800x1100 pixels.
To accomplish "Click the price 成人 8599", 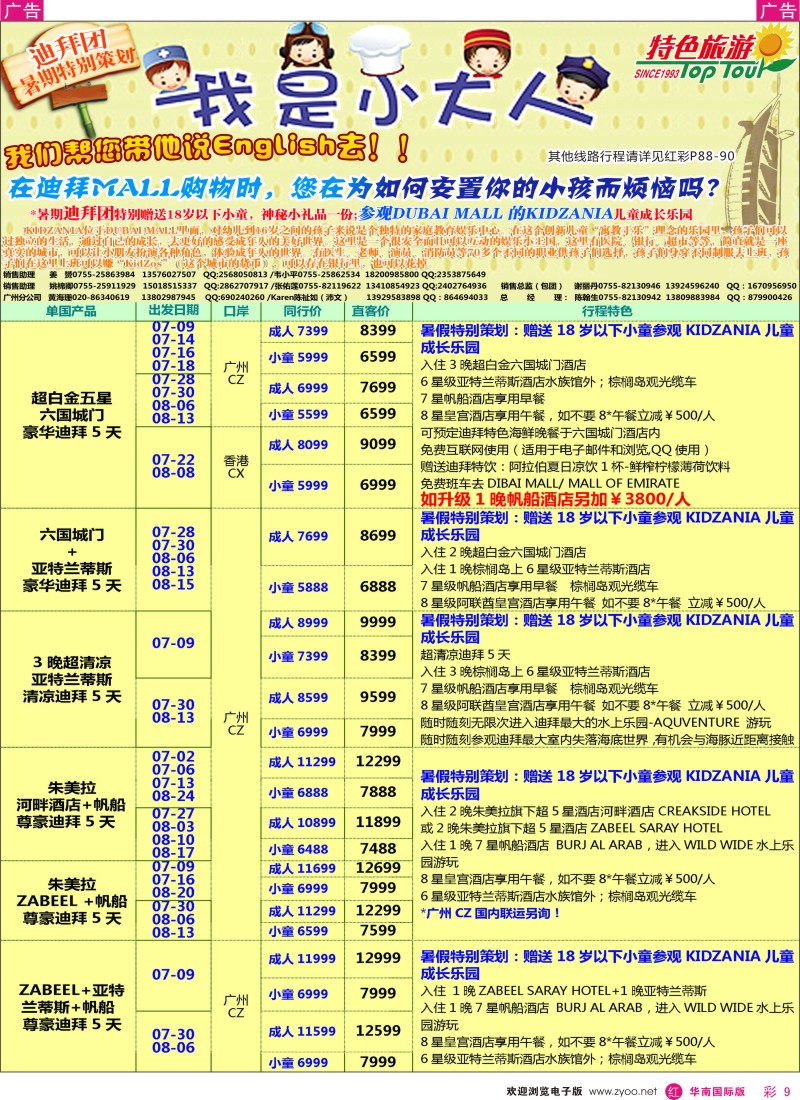I will pos(298,698).
